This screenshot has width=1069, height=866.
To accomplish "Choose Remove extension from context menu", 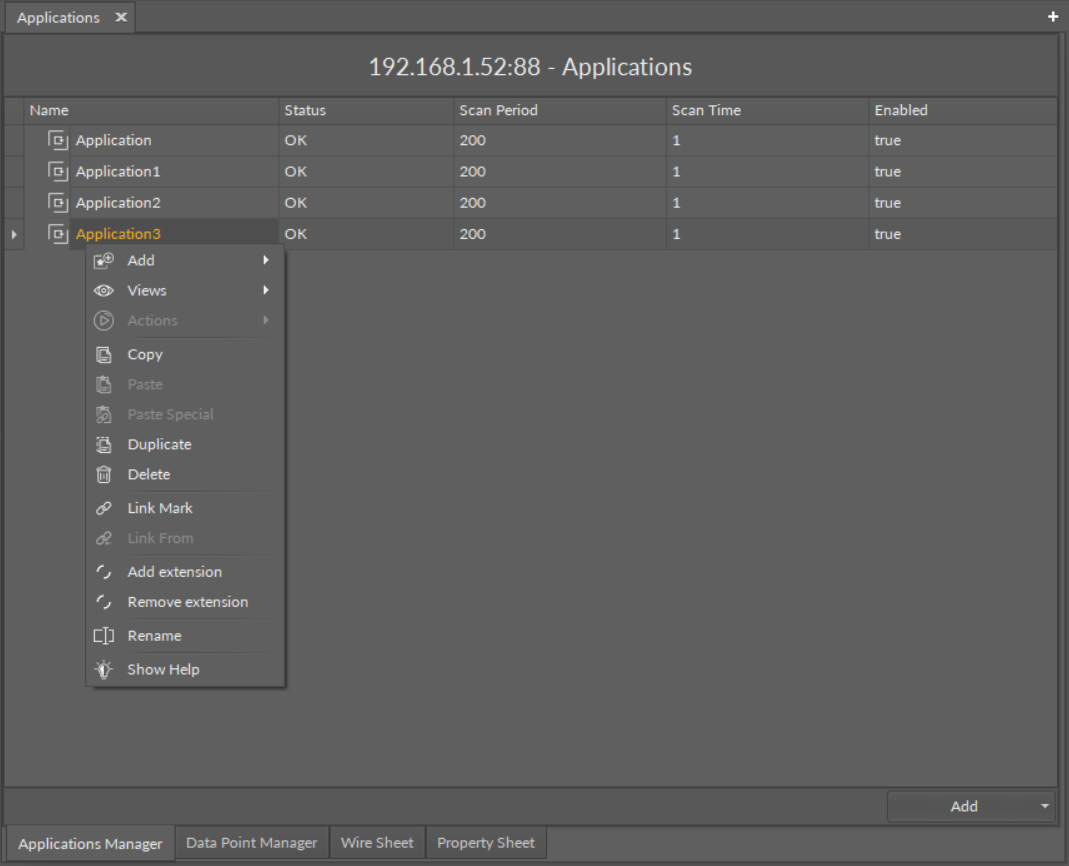I will (187, 602).
